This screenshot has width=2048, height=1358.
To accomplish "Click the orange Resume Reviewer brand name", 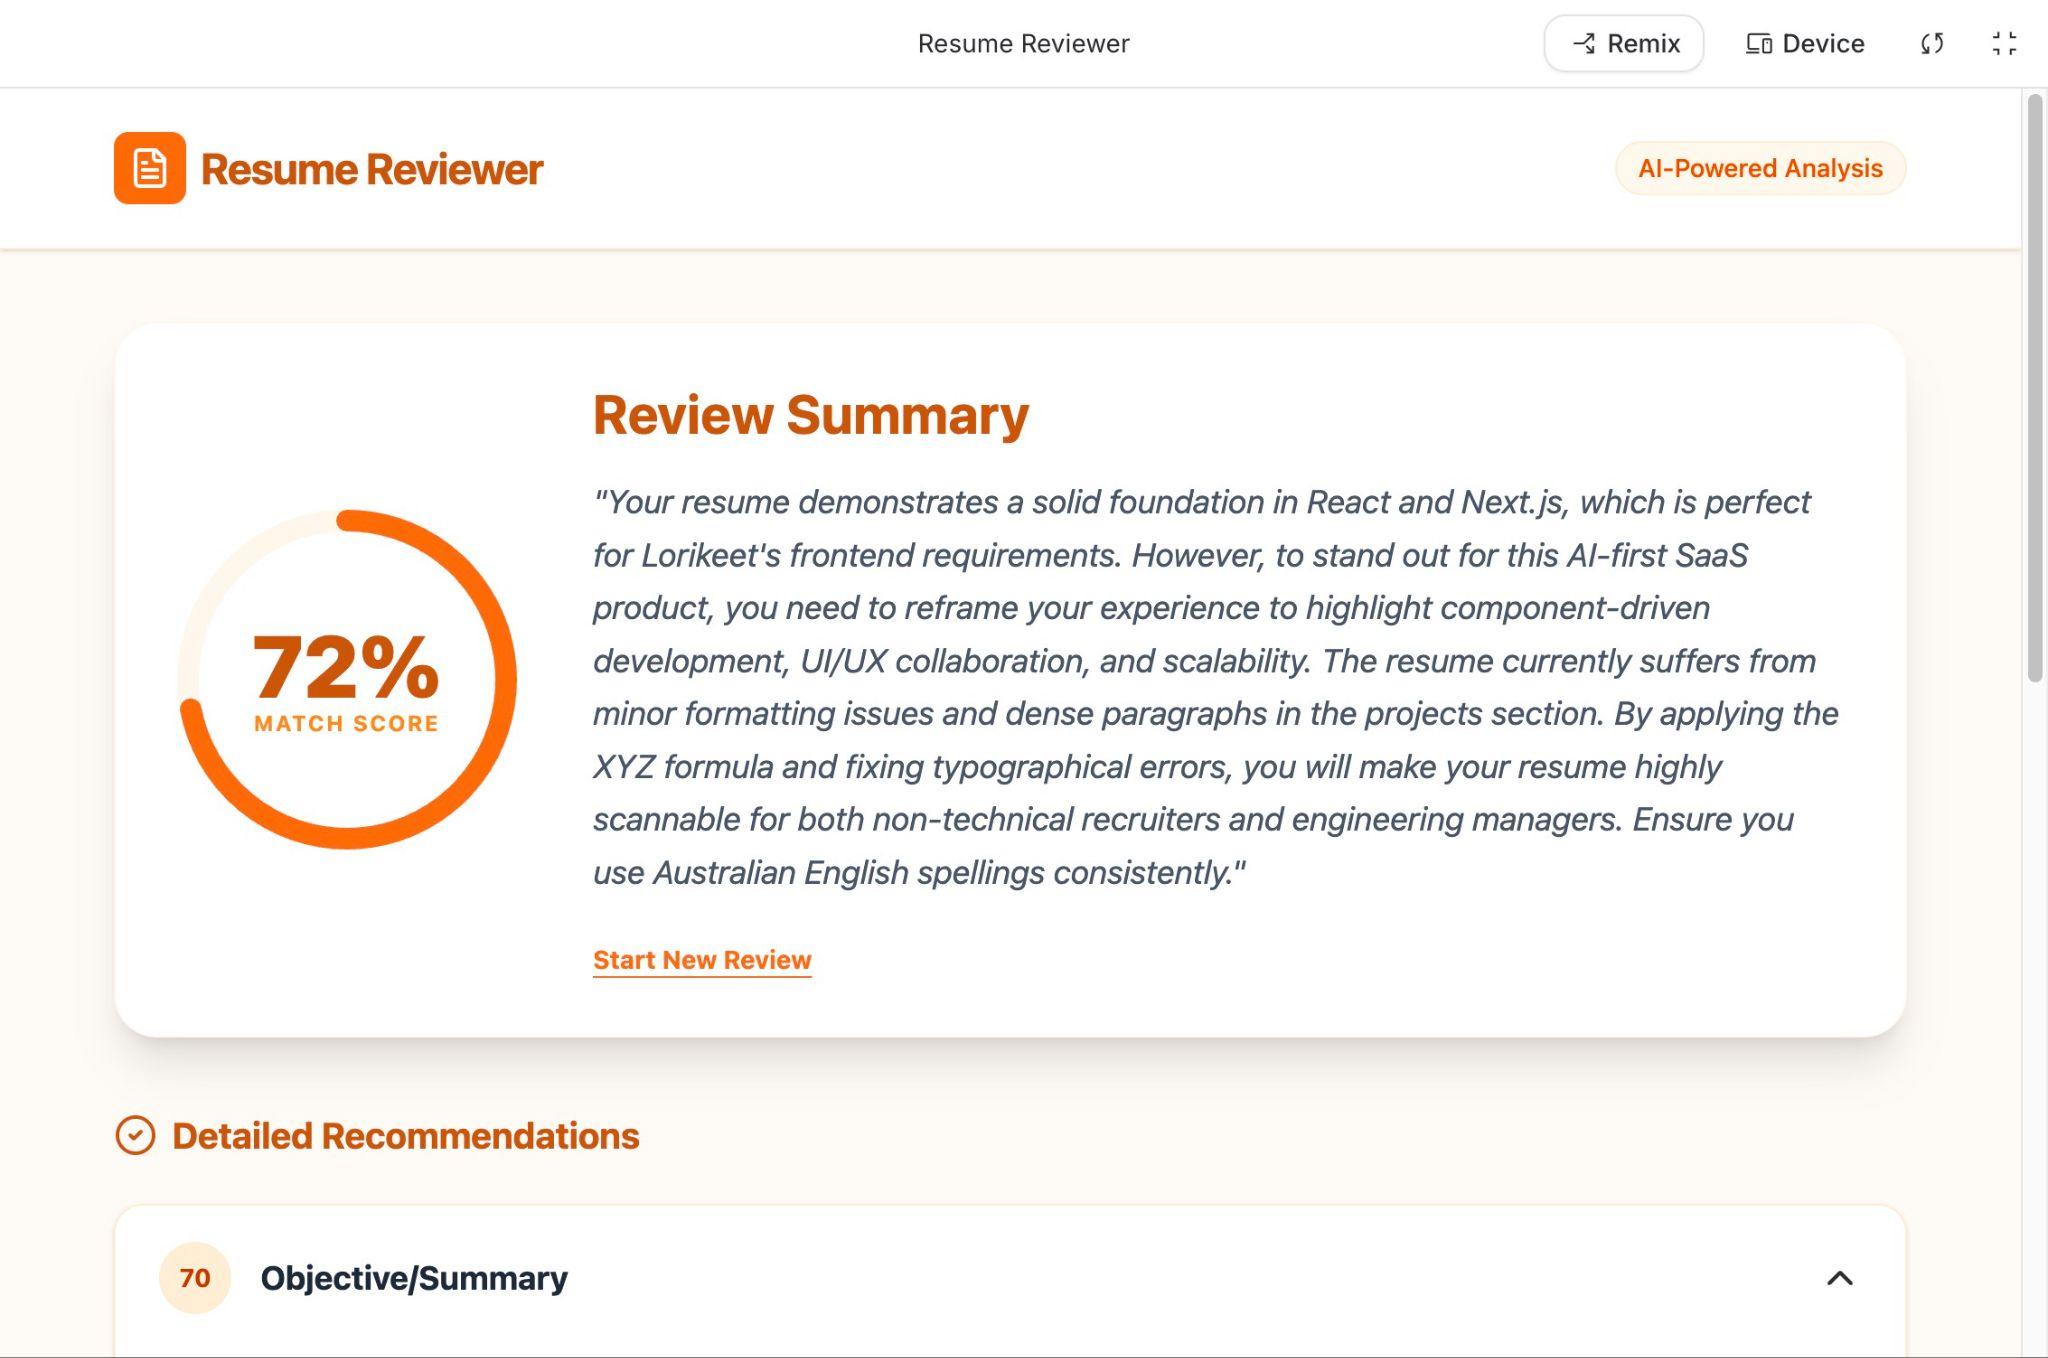I will click(372, 170).
